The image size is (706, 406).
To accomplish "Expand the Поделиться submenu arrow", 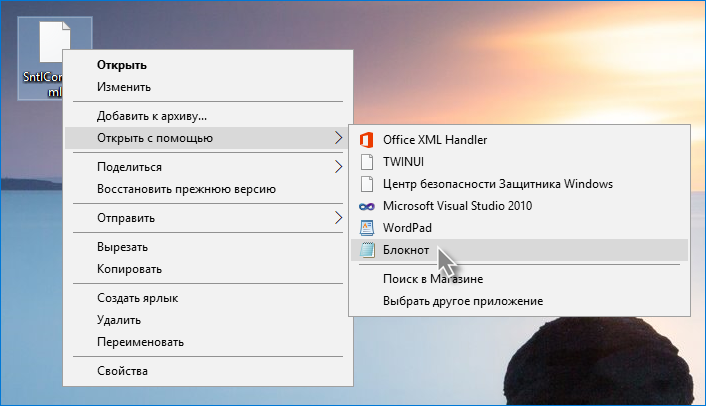I will (339, 167).
